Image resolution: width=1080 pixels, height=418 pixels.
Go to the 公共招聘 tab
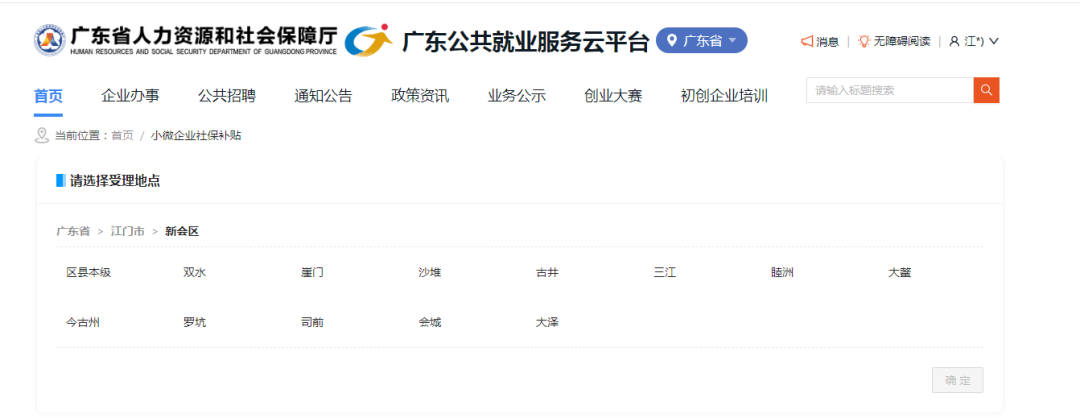[226, 96]
